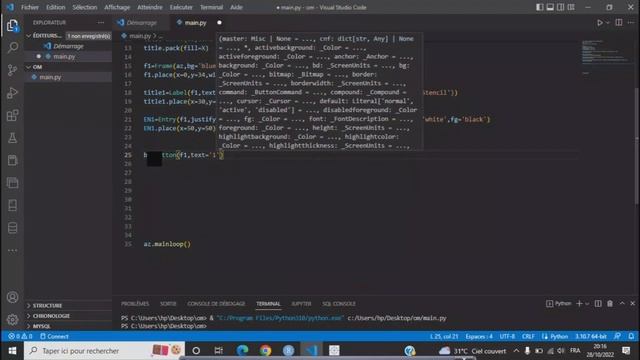Show additional views via ellipsis in activity bar
The height and width of the screenshot is (360, 640).
pos(12,250)
